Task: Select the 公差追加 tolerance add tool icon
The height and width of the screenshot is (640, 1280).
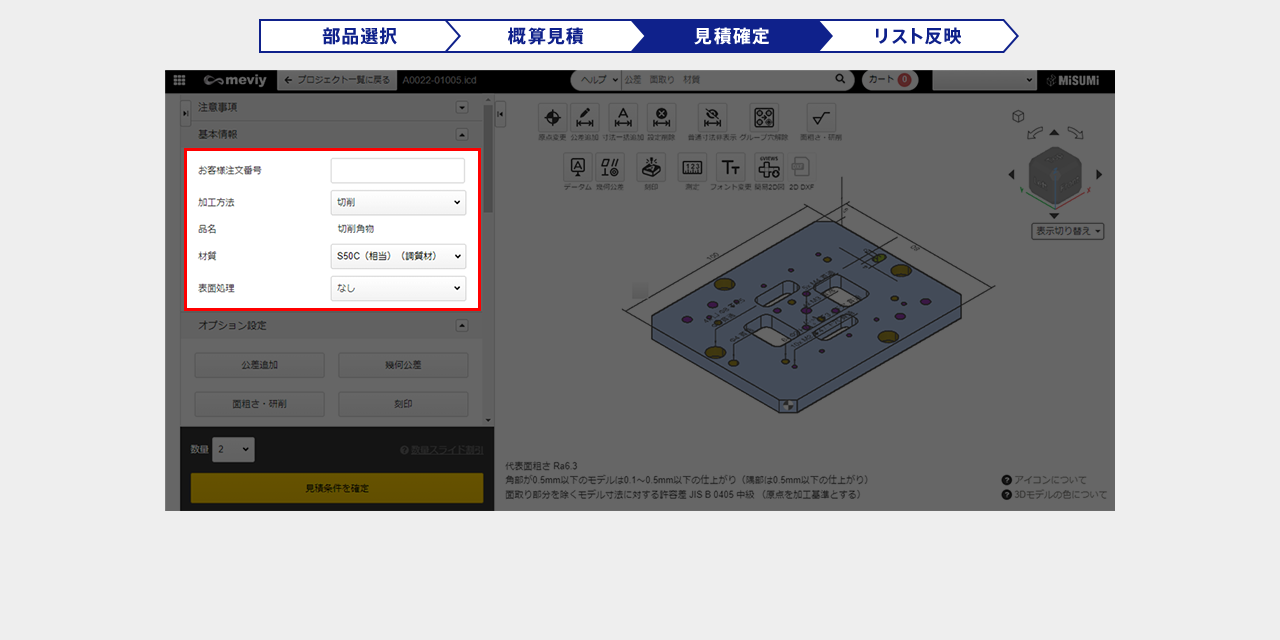Action: pyautogui.click(x=585, y=117)
